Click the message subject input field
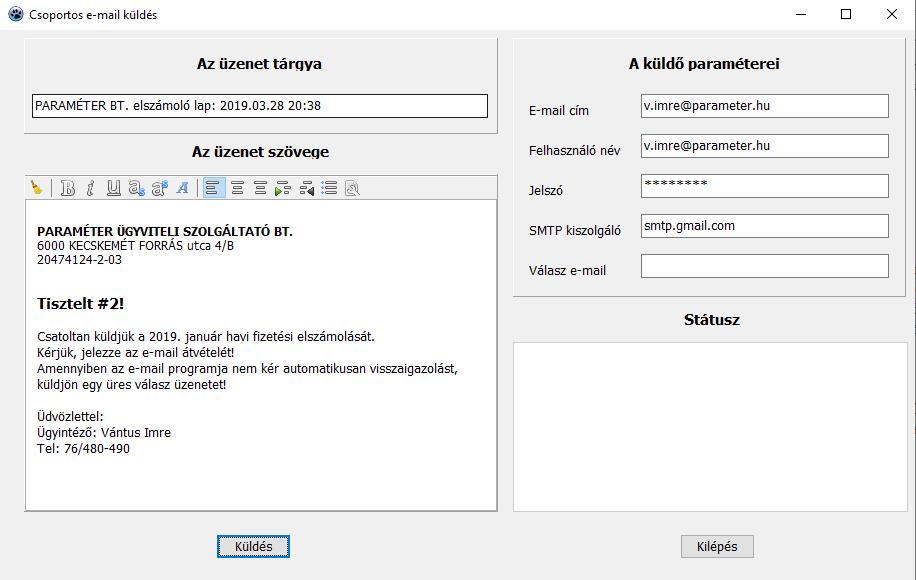Image resolution: width=916 pixels, height=580 pixels. 259,106
